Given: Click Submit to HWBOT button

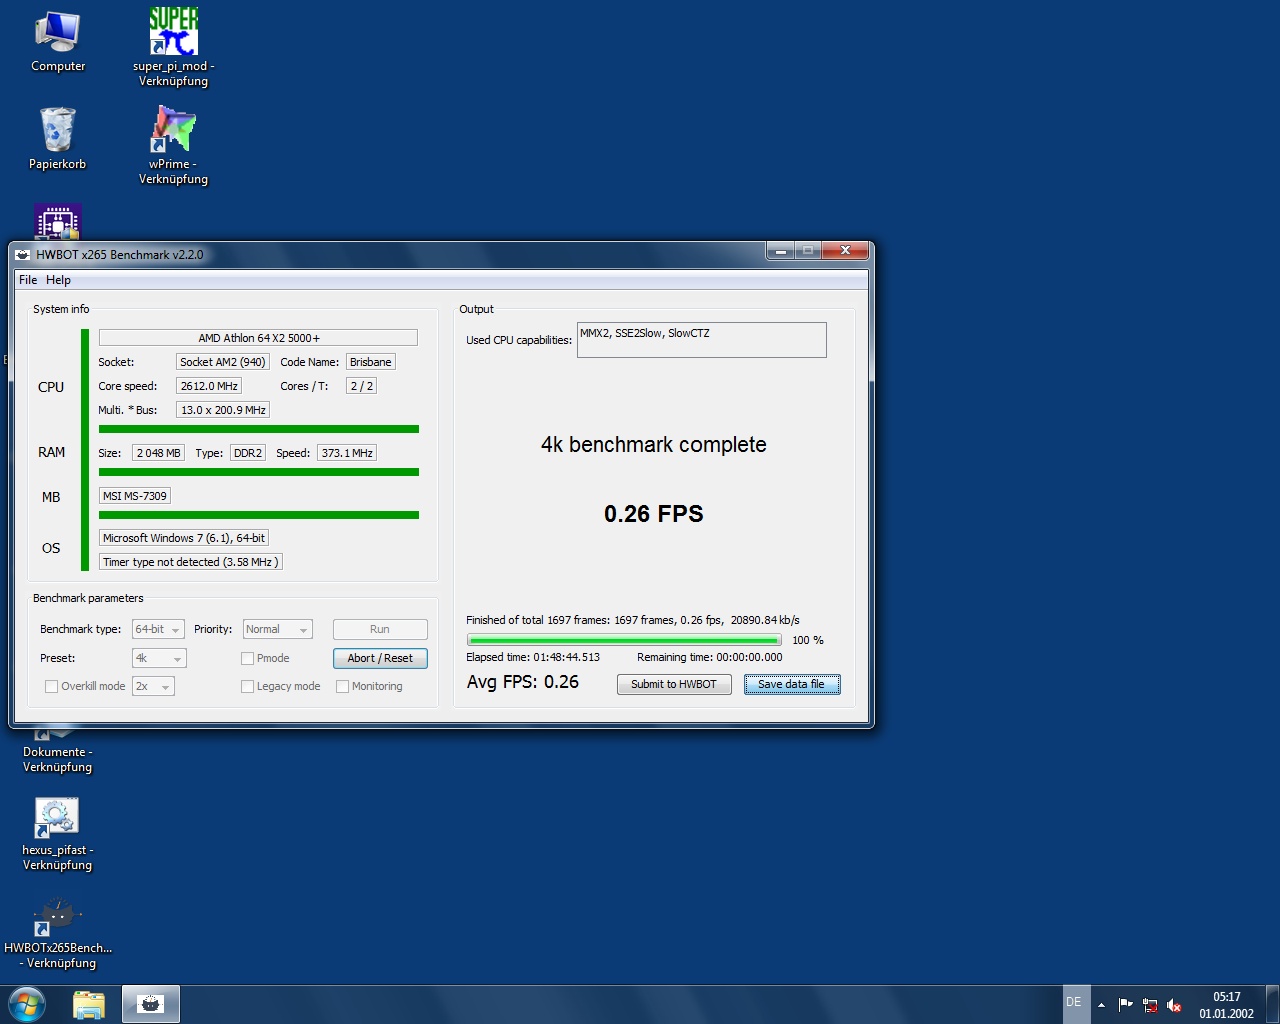Looking at the screenshot, I should coord(674,684).
